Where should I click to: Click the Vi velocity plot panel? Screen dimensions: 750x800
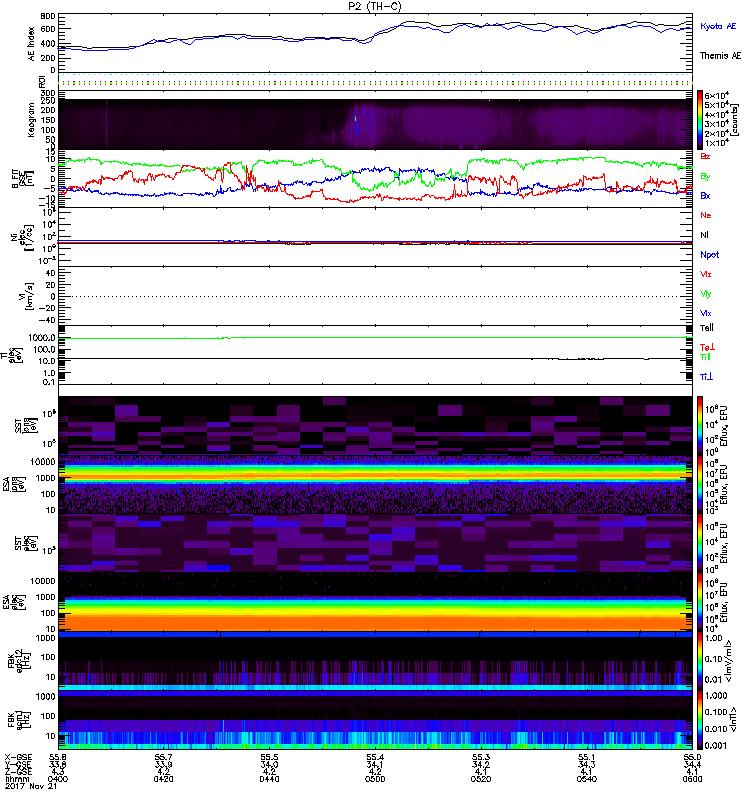pos(375,296)
